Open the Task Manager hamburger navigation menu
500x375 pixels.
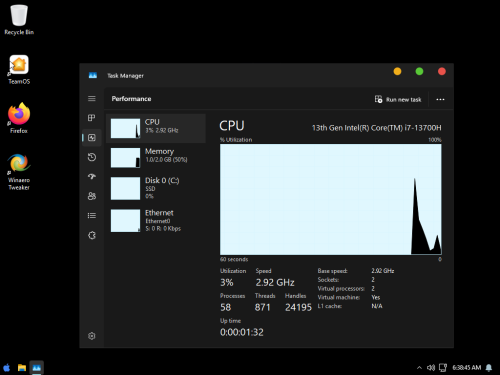pyautogui.click(x=92, y=99)
